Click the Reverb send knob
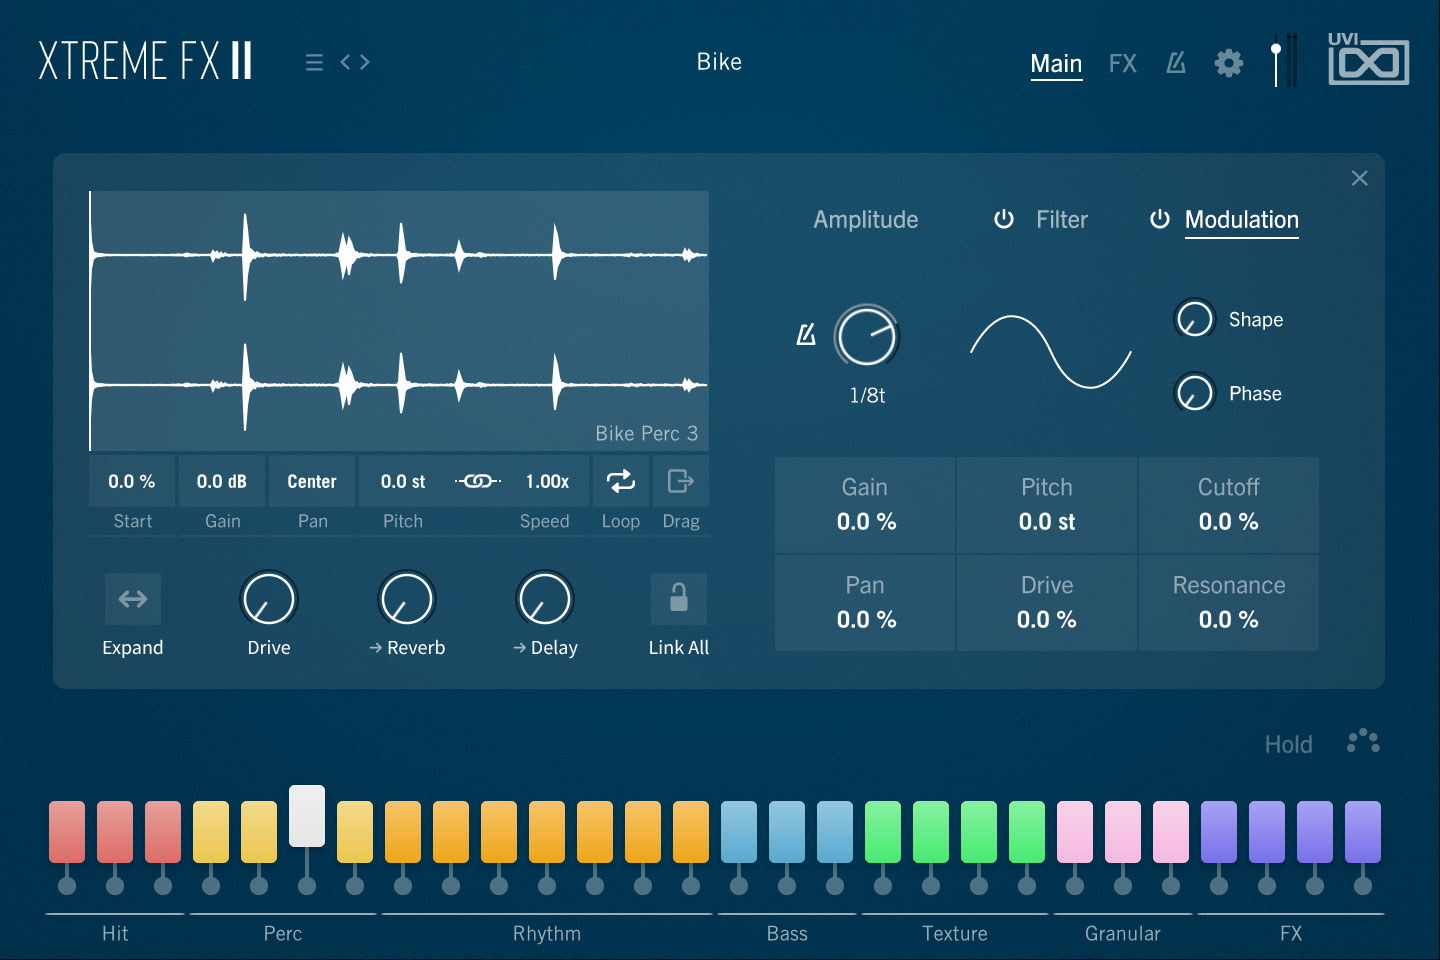 (407, 599)
